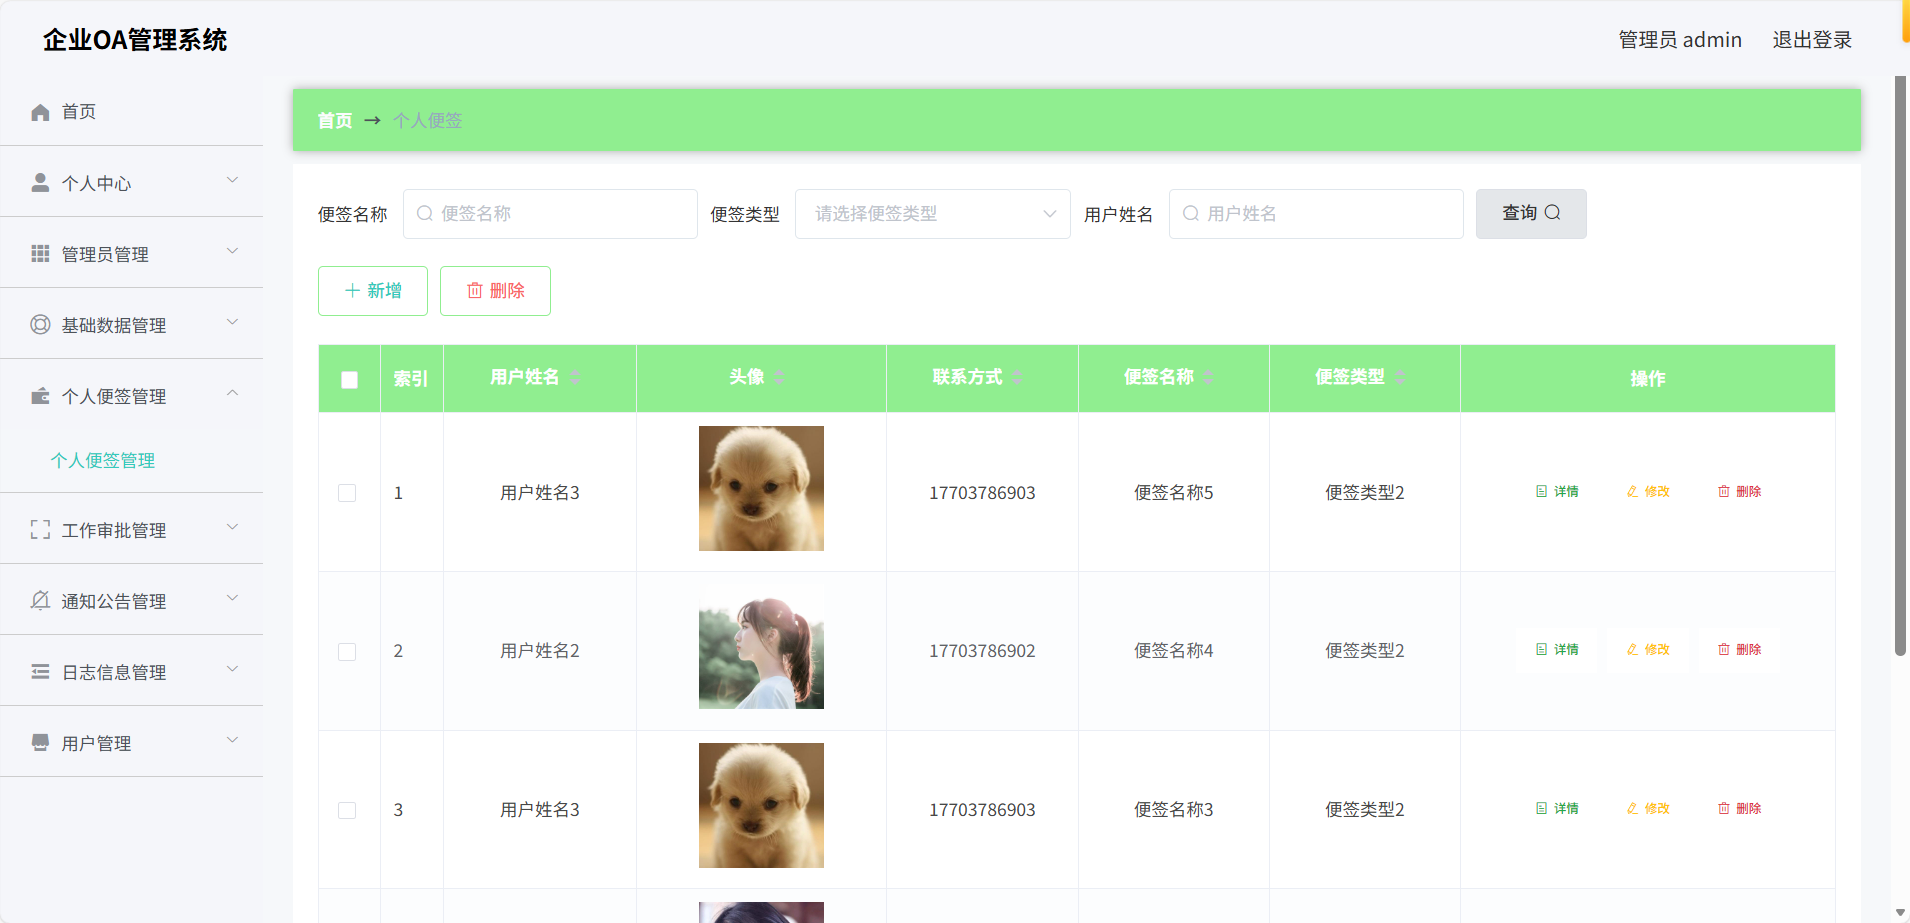1910x923 pixels.
Task: Click the bell icon for 通知公告管理
Action: (40, 600)
